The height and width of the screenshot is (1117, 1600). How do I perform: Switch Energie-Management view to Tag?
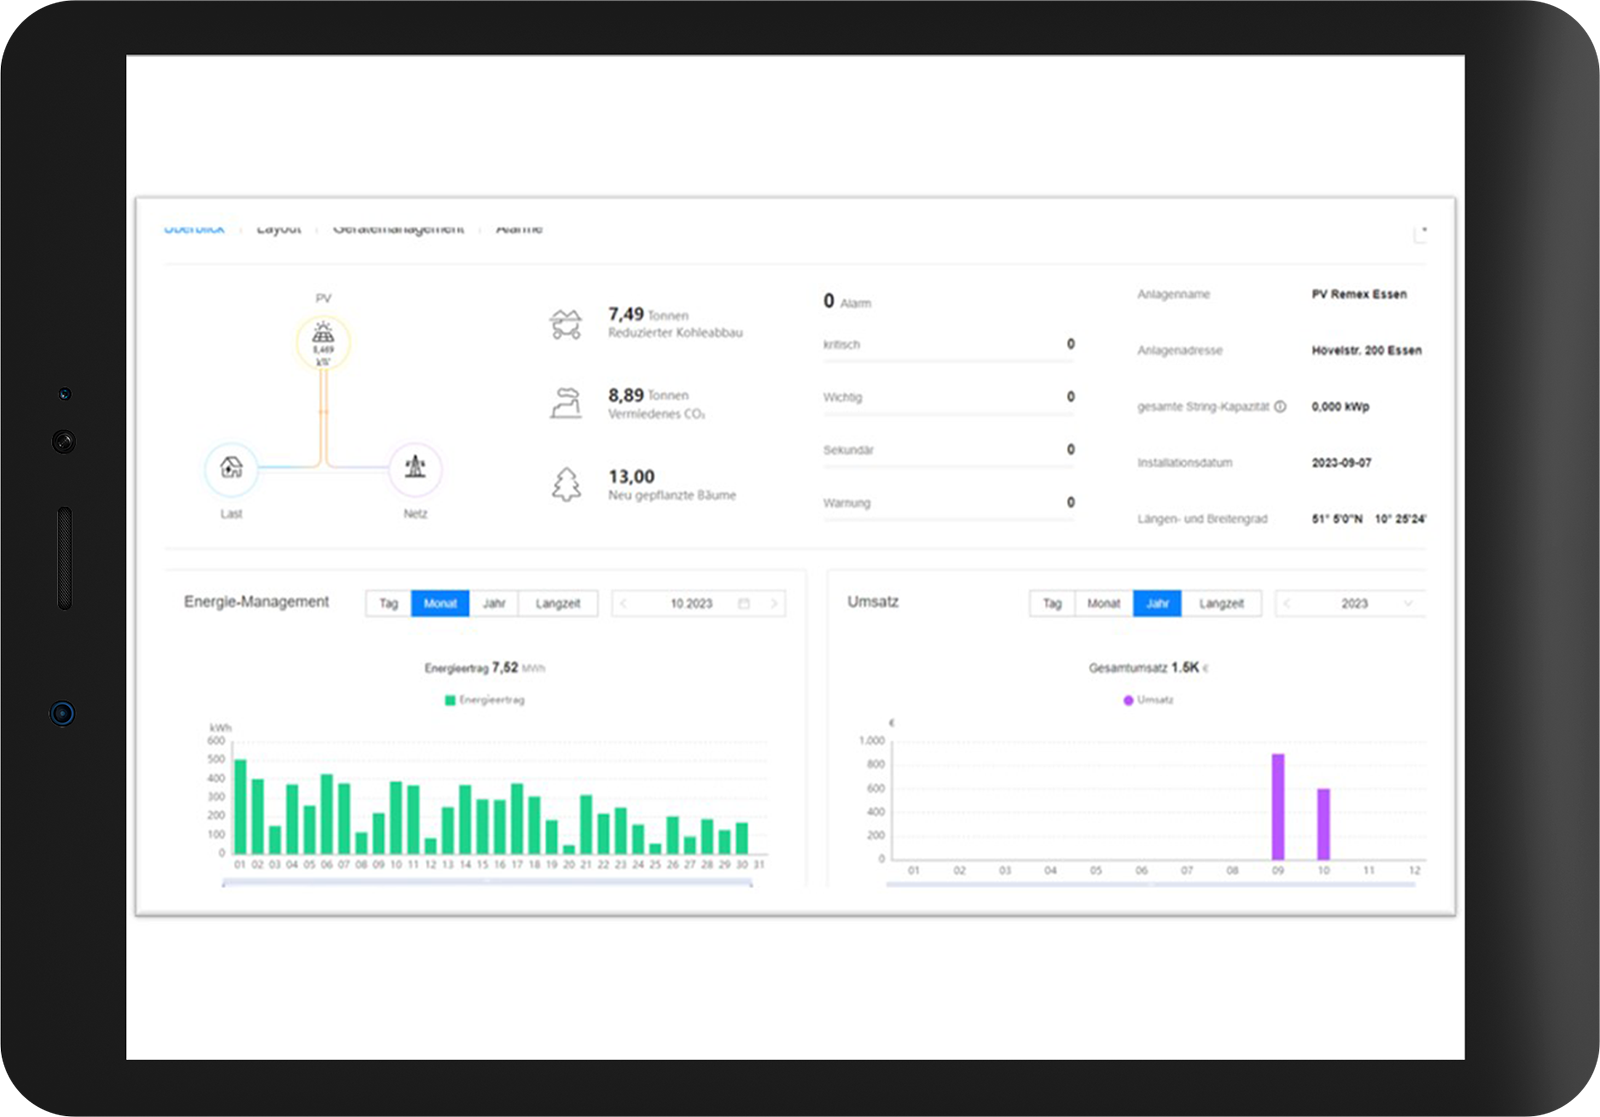[388, 604]
